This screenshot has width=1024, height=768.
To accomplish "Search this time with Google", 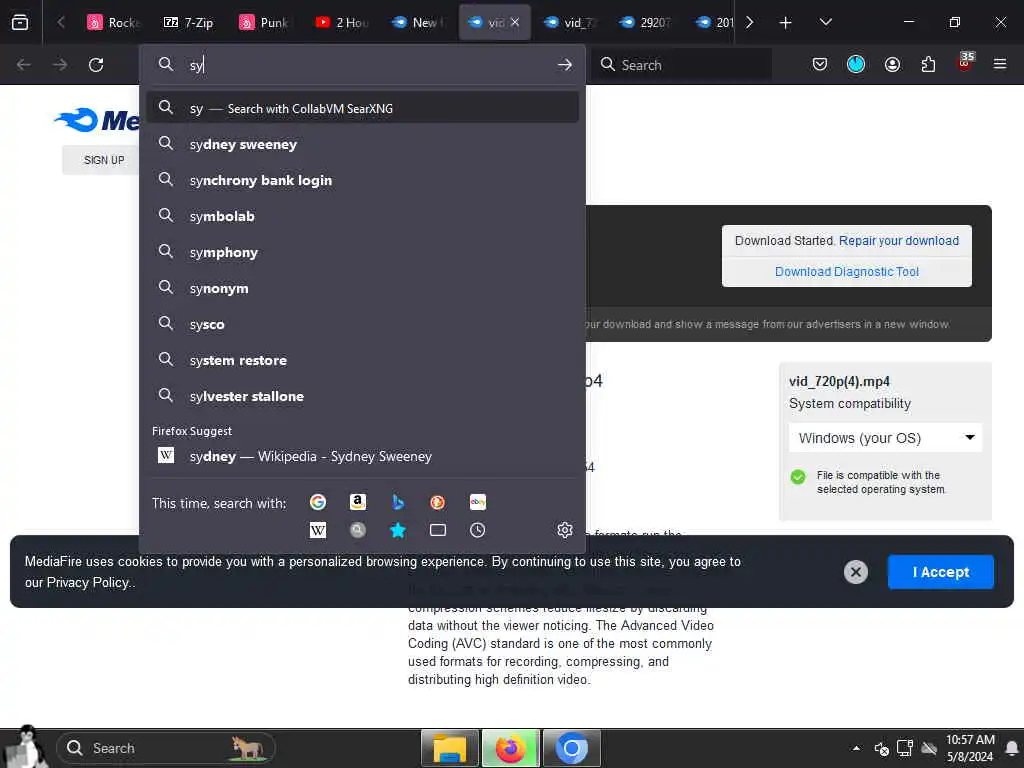I will (x=318, y=502).
